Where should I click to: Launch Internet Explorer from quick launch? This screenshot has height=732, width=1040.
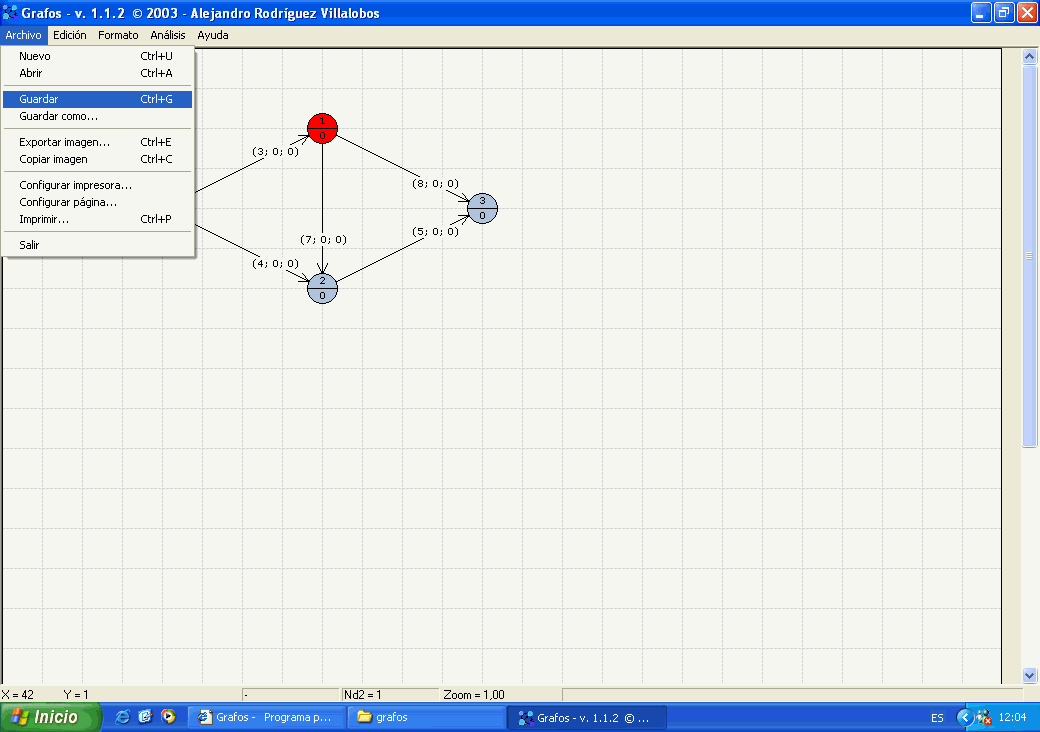click(x=123, y=717)
